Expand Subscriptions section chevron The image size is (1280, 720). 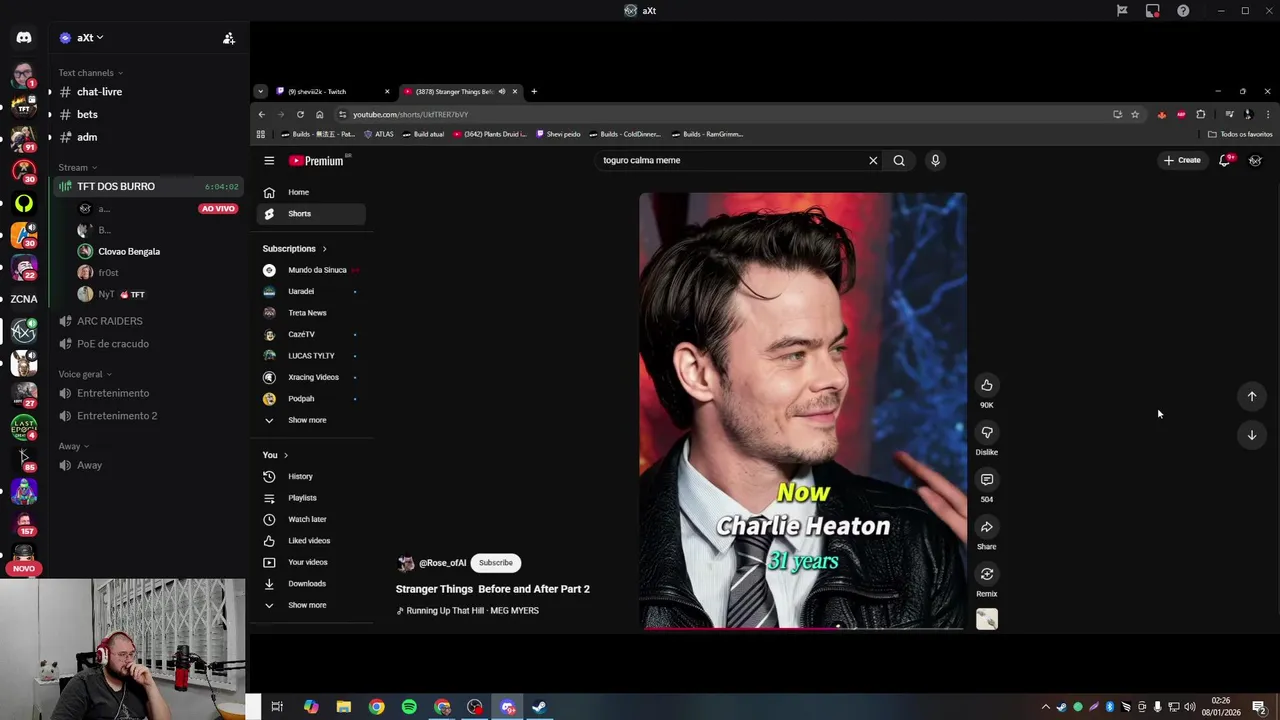click(x=324, y=249)
